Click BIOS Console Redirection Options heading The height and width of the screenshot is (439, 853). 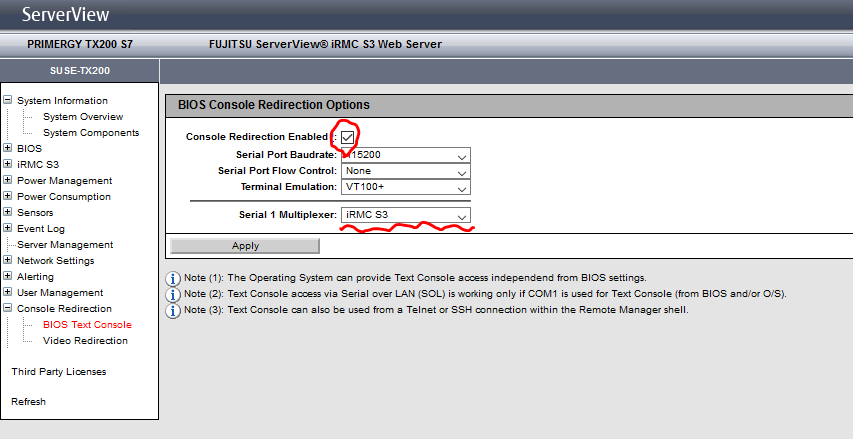[274, 105]
